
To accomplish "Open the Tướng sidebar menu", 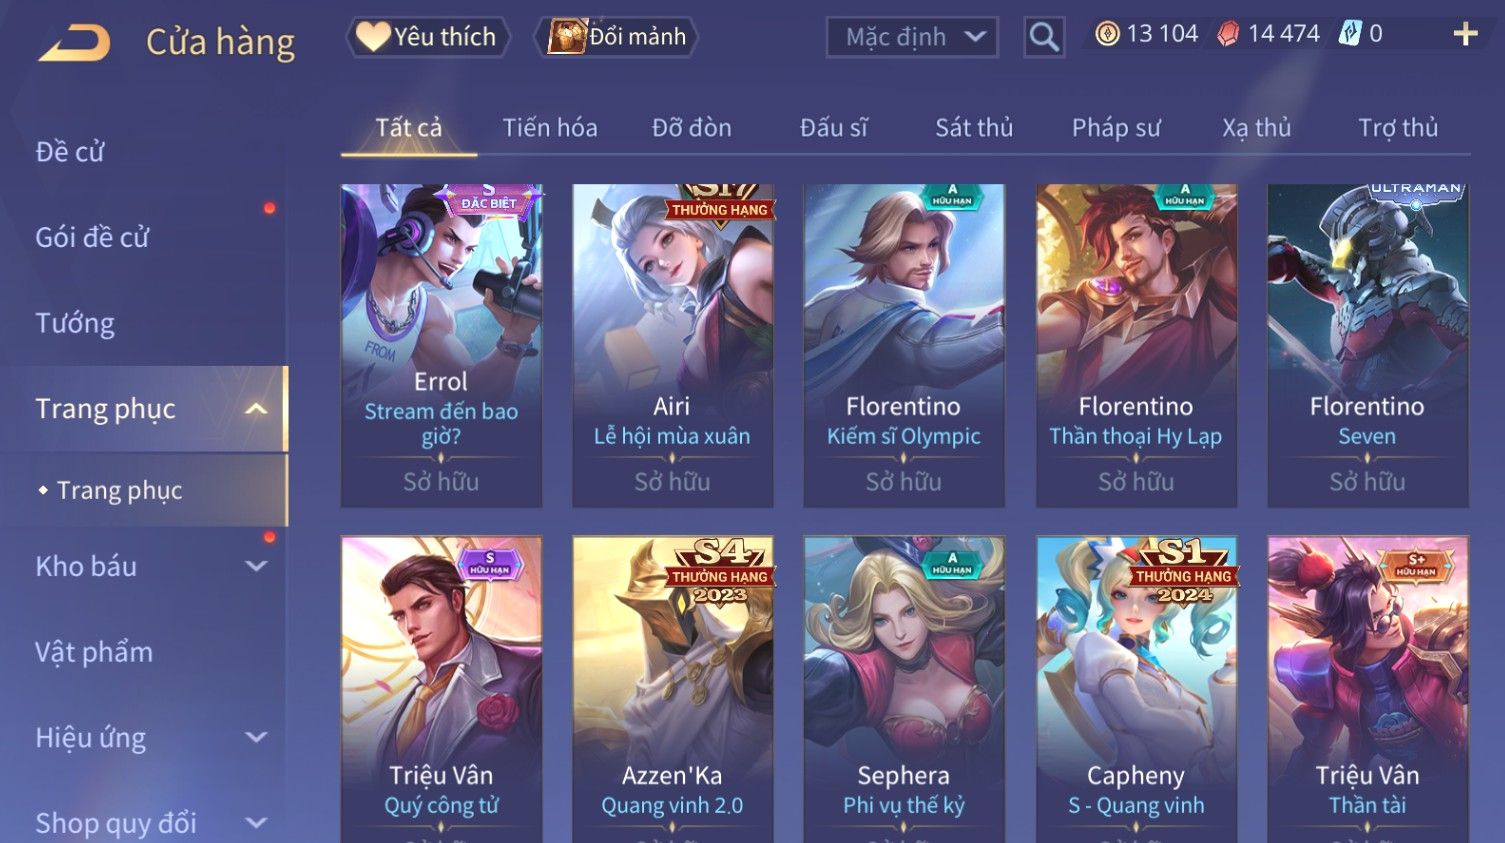I will (x=75, y=323).
